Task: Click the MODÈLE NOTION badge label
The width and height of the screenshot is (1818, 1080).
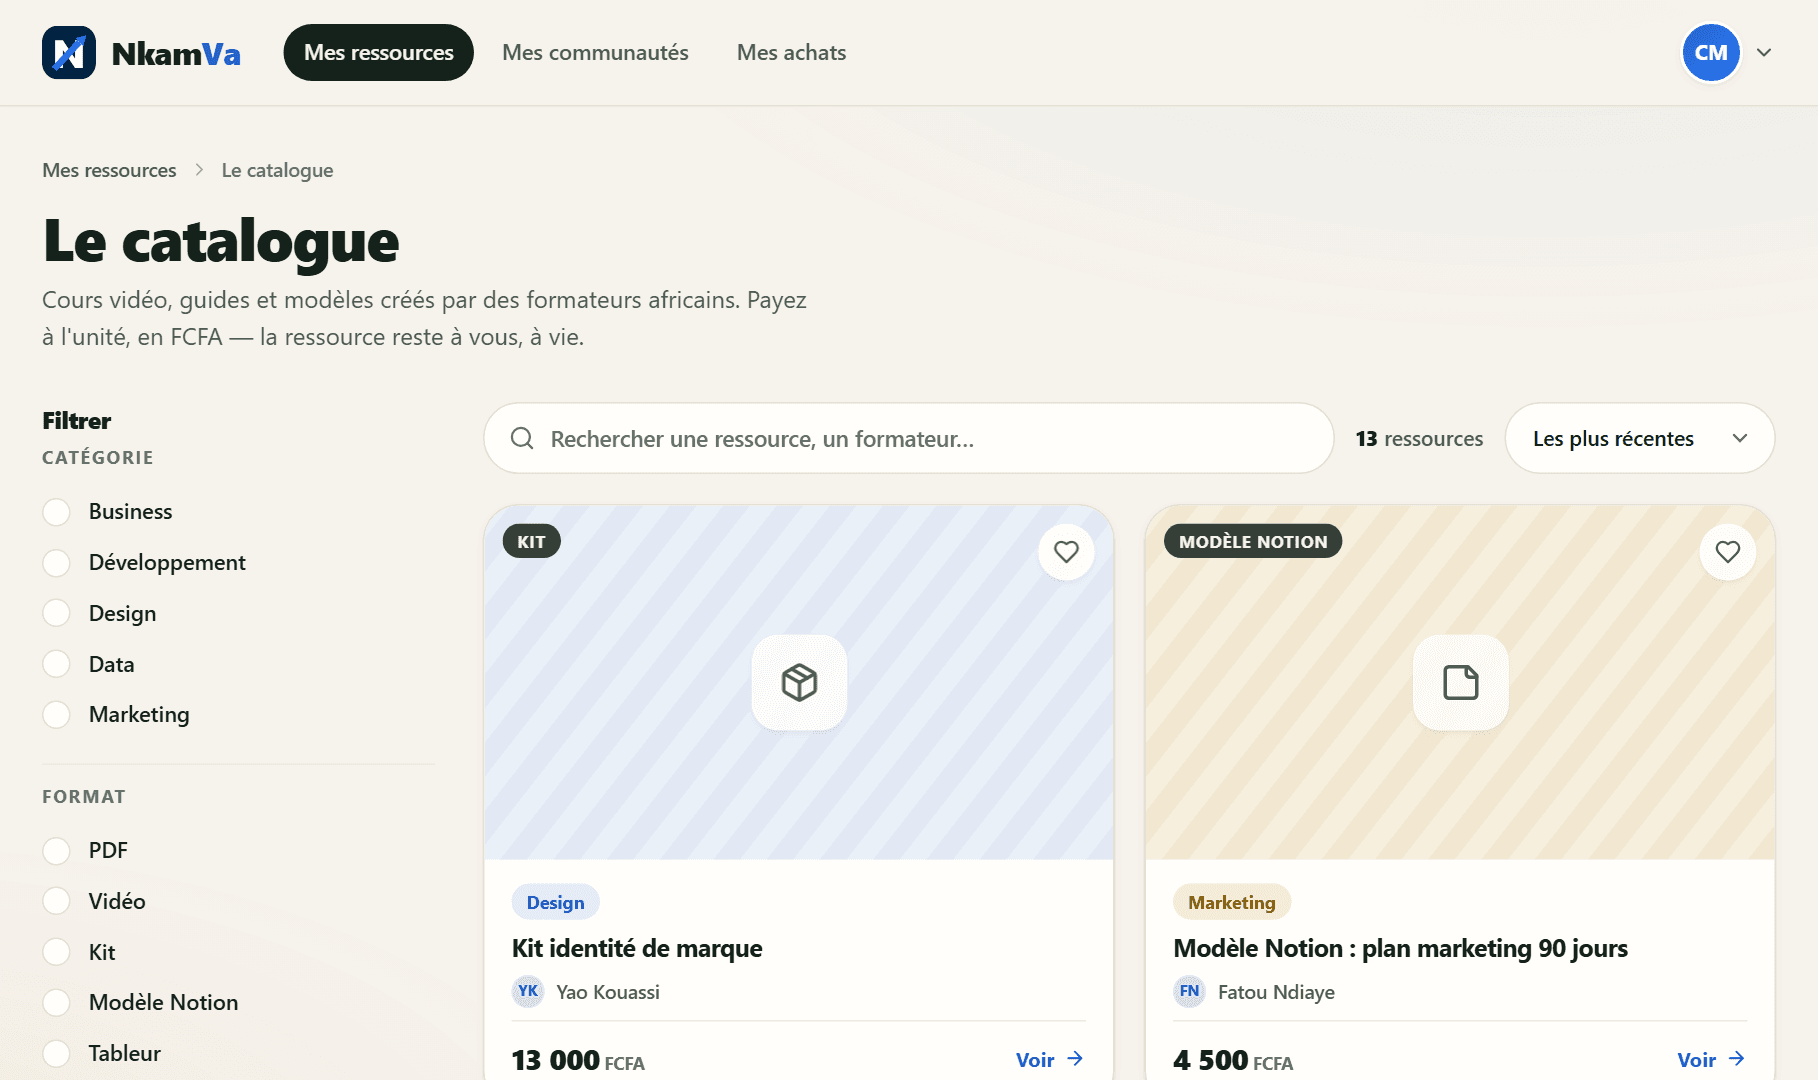Action: coord(1253,541)
